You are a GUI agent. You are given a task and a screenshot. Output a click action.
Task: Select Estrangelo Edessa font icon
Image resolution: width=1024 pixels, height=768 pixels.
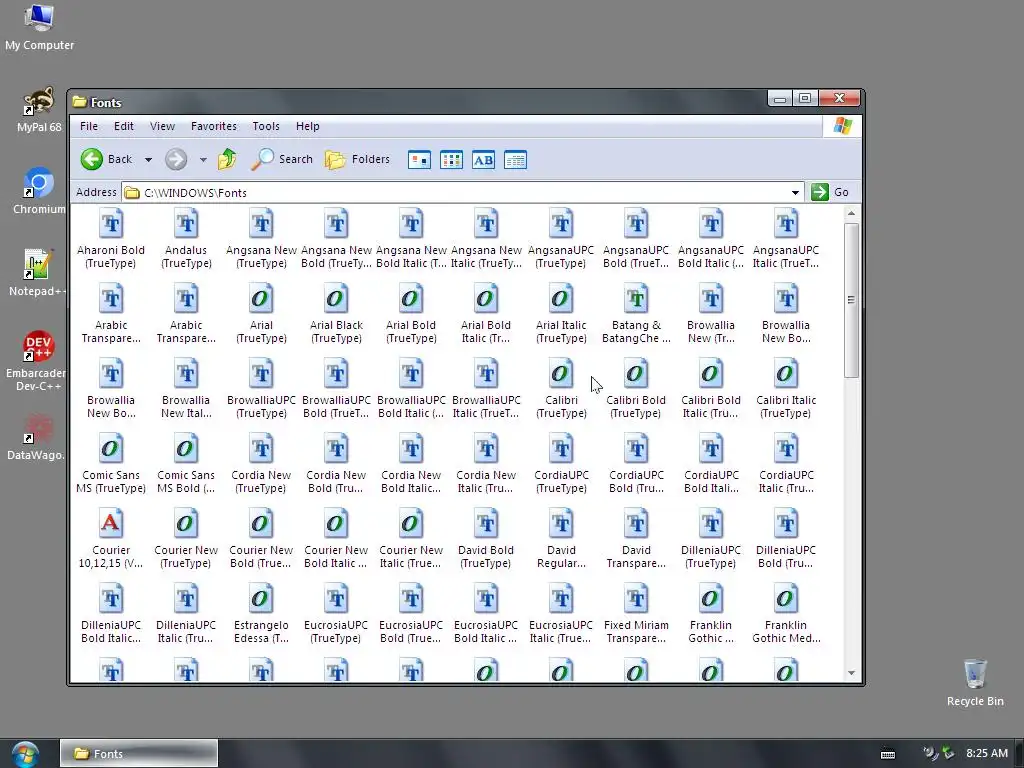[x=261, y=600]
